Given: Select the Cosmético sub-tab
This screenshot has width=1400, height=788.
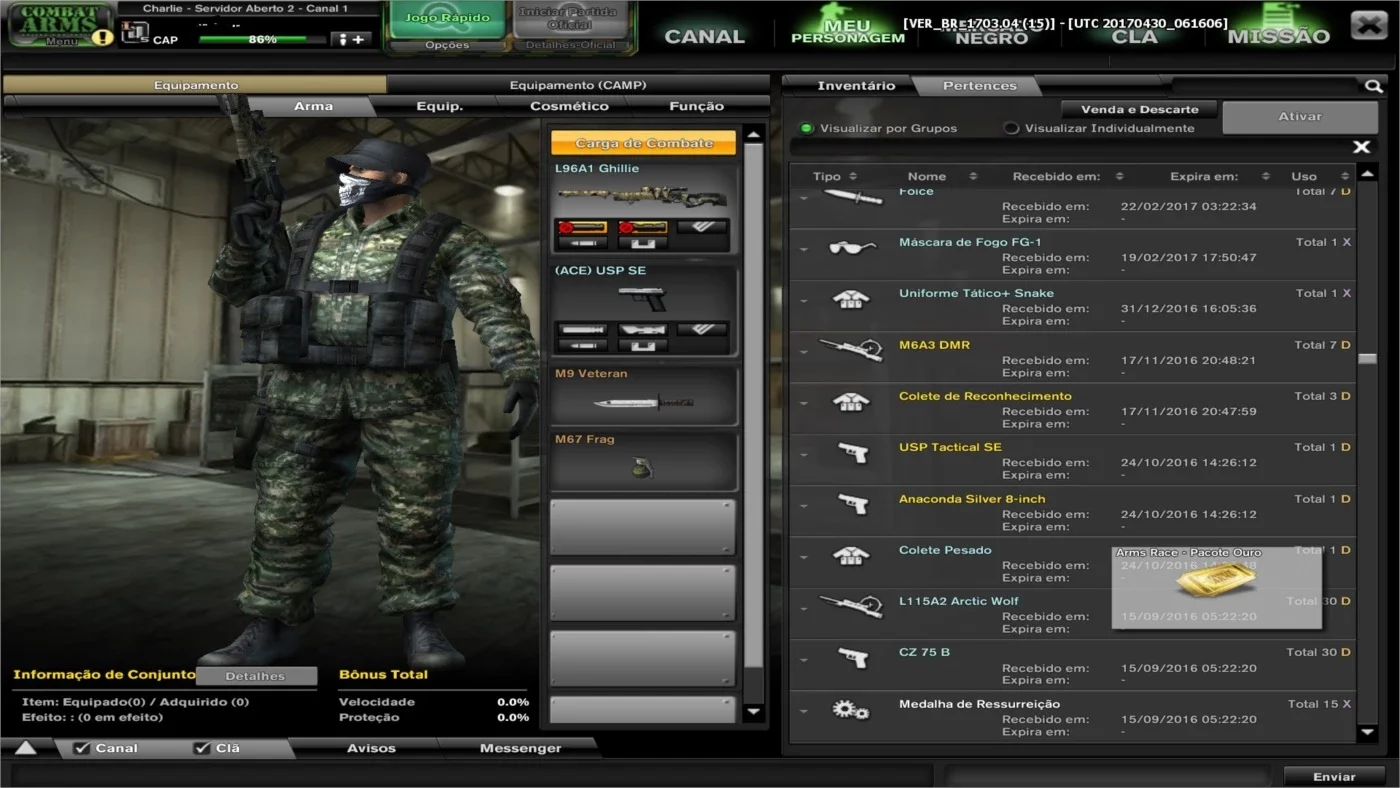Looking at the screenshot, I should point(569,106).
